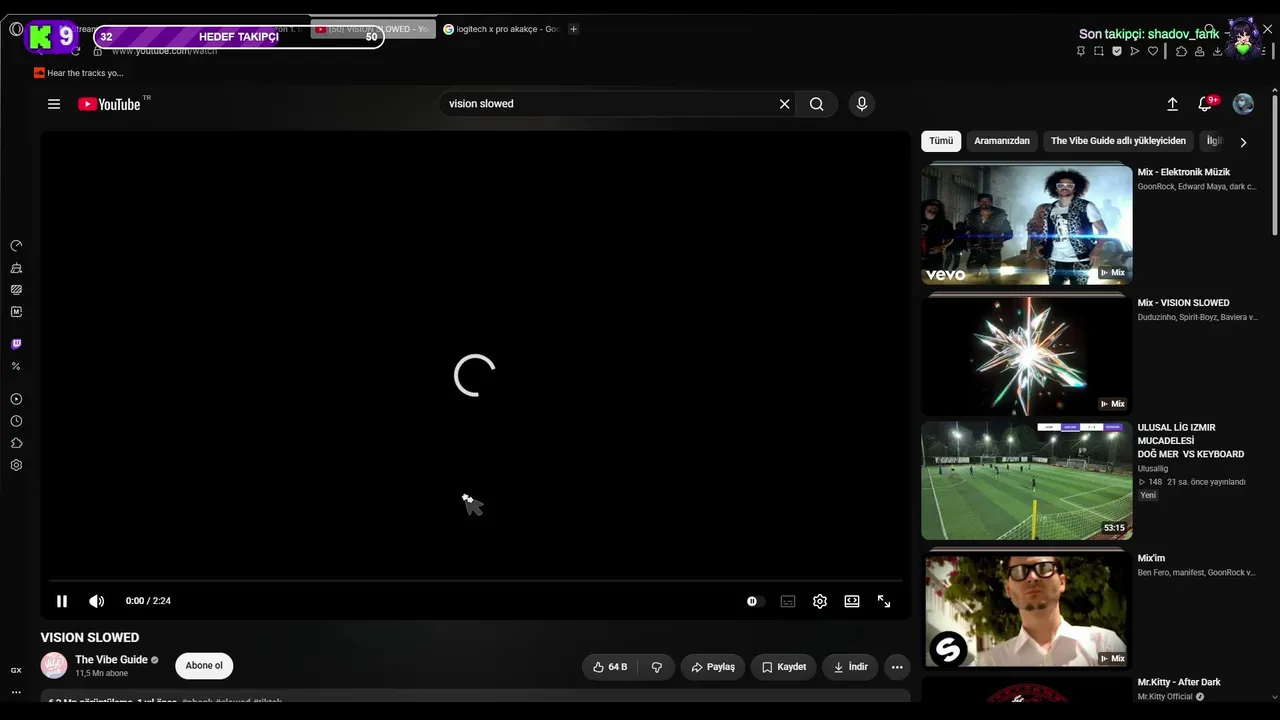This screenshot has width=1280, height=720.
Task: Toggle the autoplay switch
Action: tap(754, 601)
